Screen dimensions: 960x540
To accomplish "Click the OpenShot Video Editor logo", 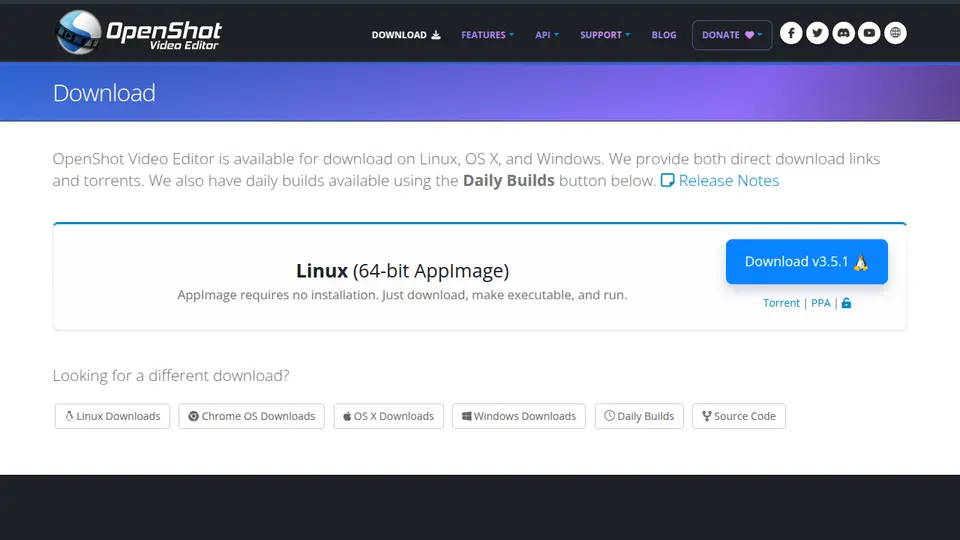I will (139, 32).
